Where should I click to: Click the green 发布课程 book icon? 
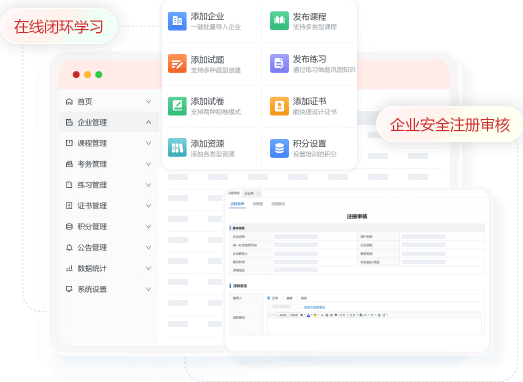click(x=279, y=21)
